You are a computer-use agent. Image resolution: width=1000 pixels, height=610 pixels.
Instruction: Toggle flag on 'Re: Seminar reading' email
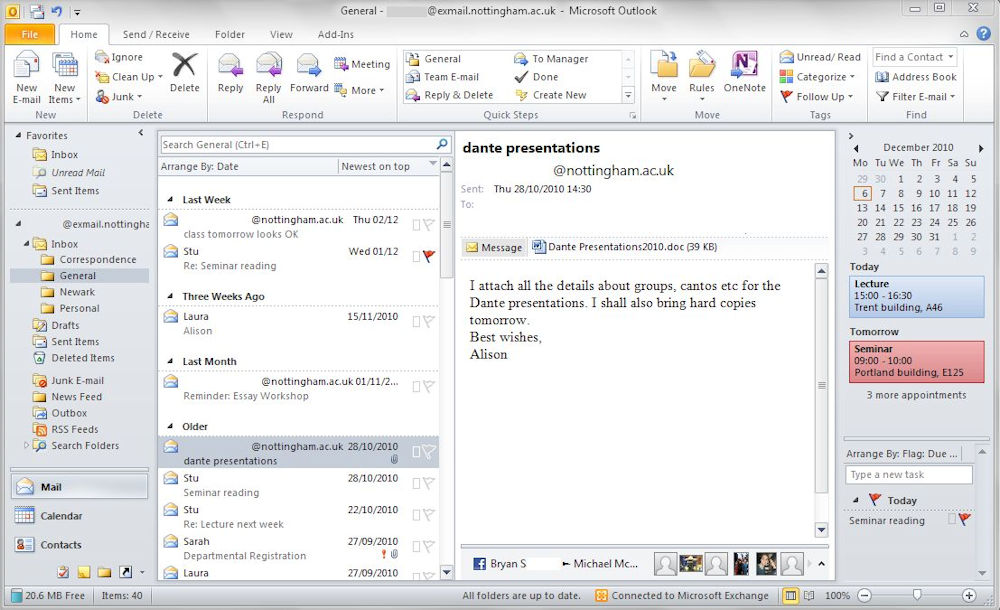point(429,256)
